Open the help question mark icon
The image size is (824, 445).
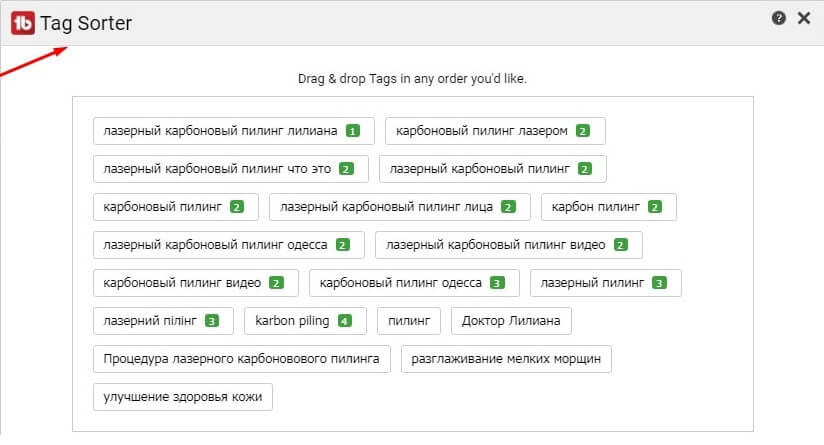779,18
